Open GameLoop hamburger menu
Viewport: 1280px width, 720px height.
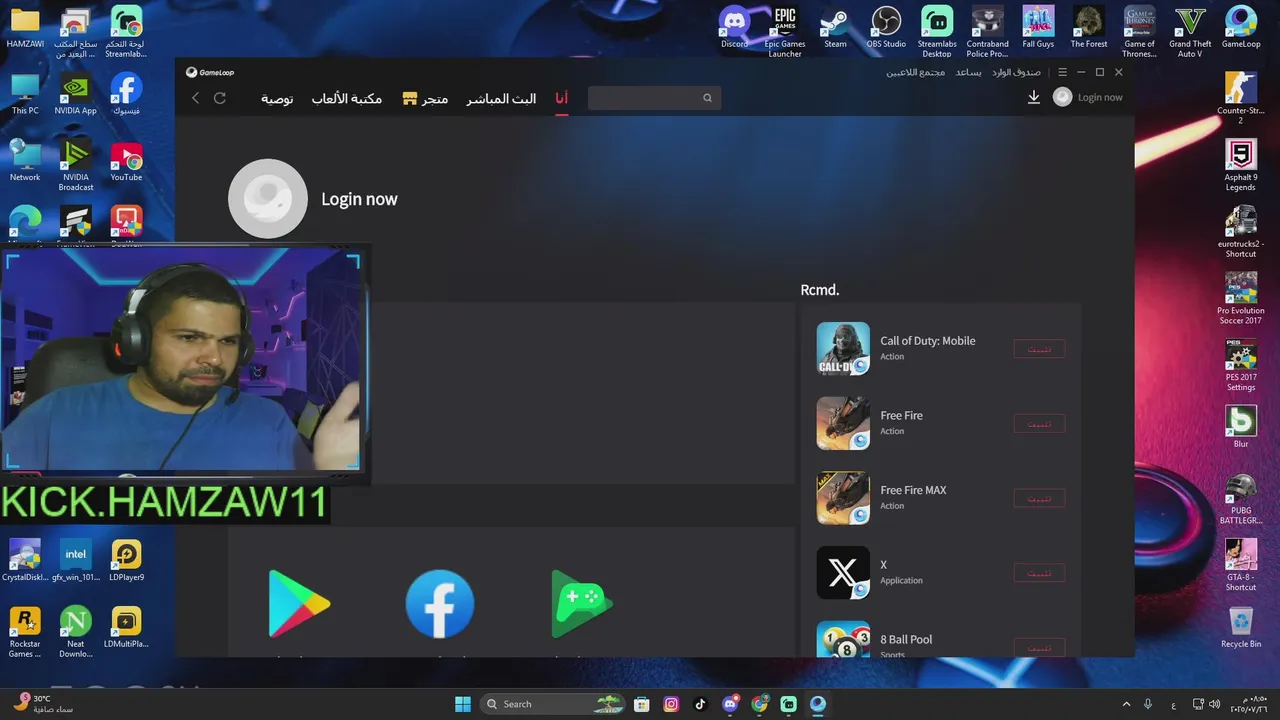1063,72
